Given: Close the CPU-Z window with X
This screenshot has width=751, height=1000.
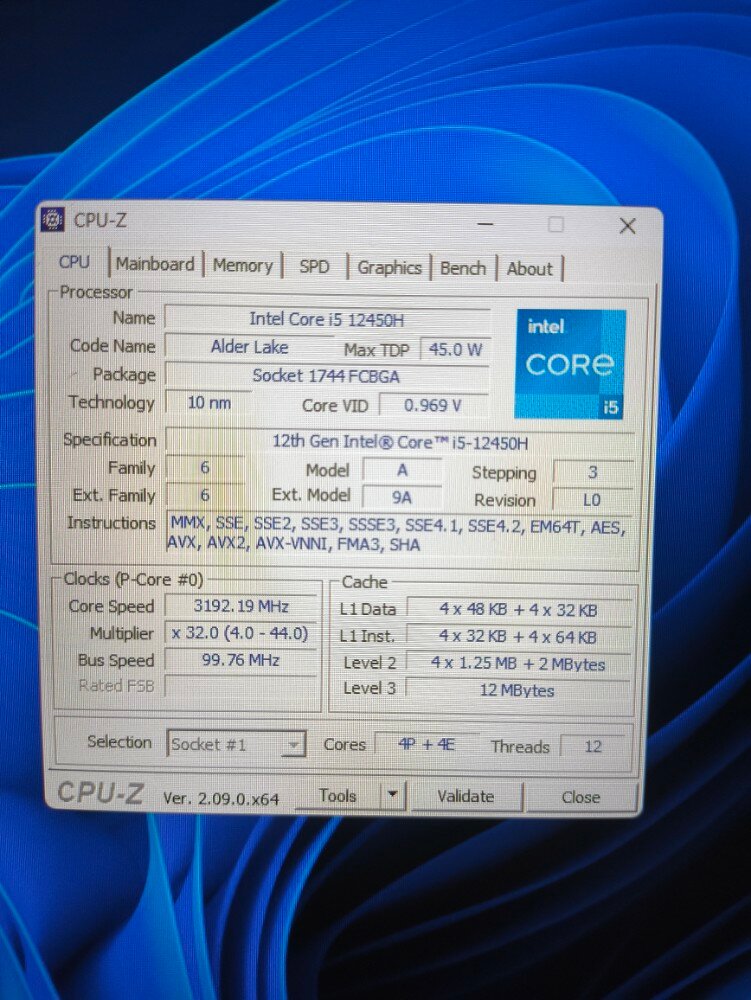Looking at the screenshot, I should (x=627, y=226).
